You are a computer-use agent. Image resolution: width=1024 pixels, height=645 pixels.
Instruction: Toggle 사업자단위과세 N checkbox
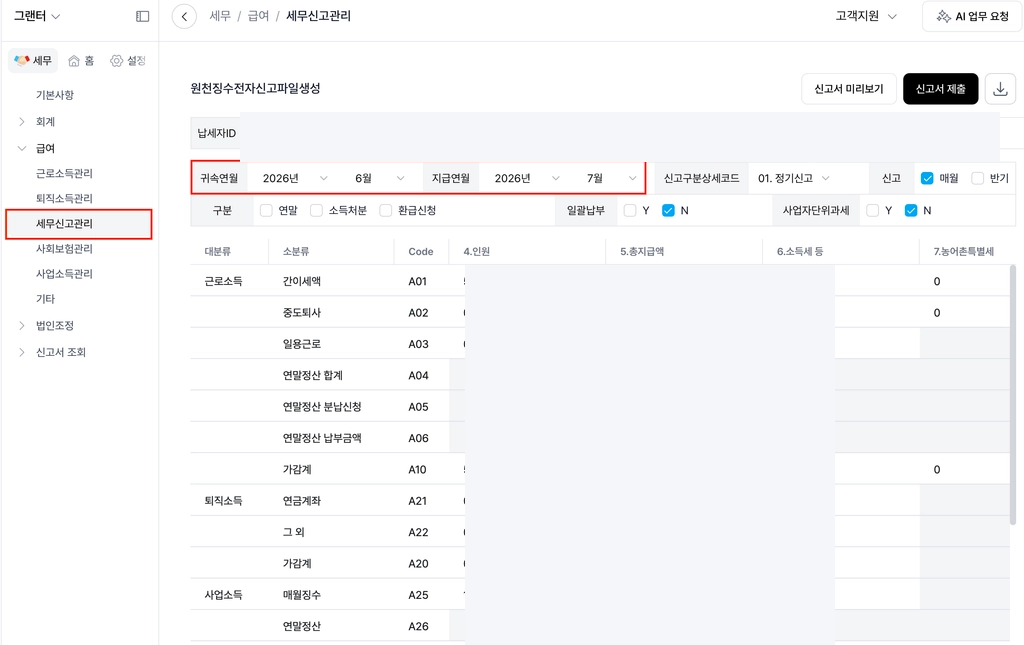tap(911, 210)
